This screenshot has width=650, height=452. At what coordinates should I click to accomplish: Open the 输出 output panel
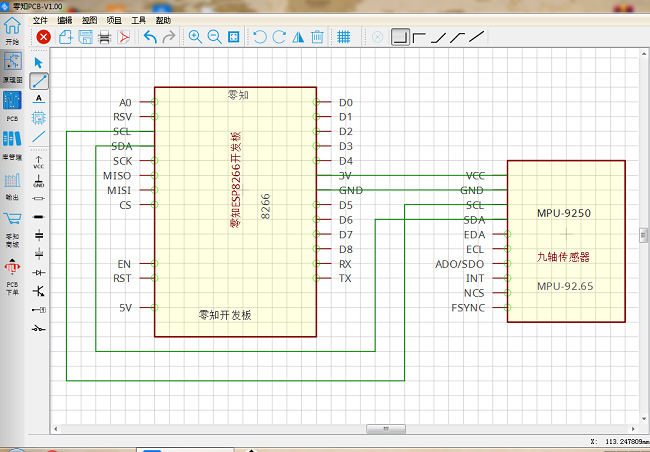click(x=12, y=186)
